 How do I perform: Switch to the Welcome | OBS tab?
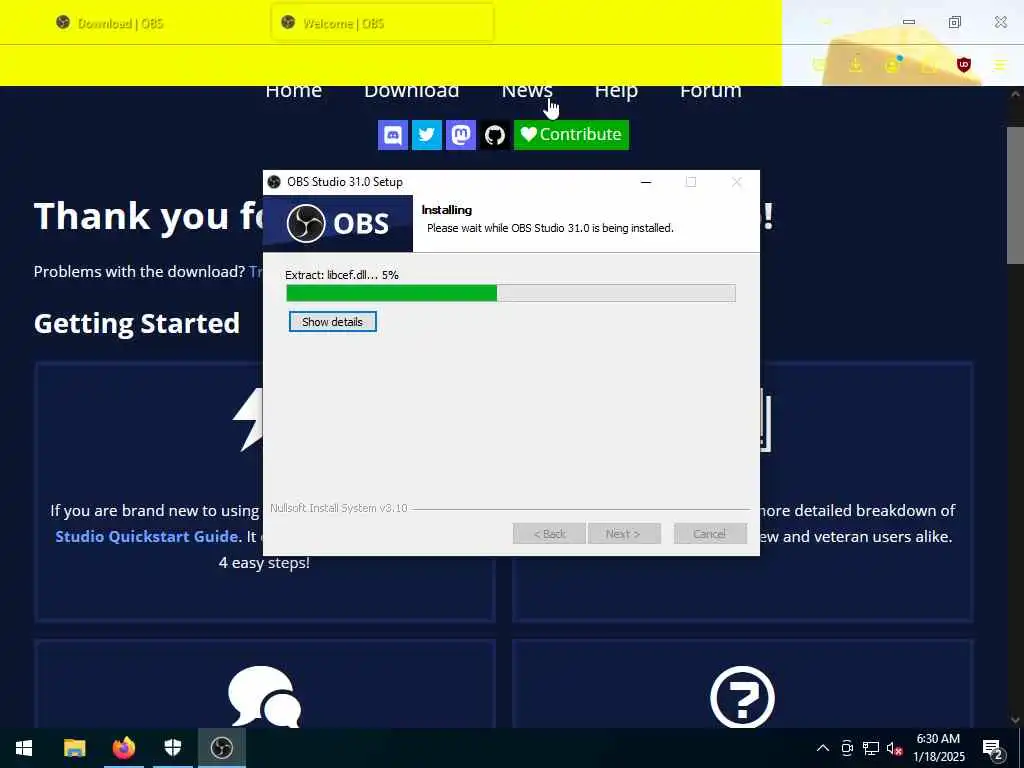pyautogui.click(x=382, y=23)
